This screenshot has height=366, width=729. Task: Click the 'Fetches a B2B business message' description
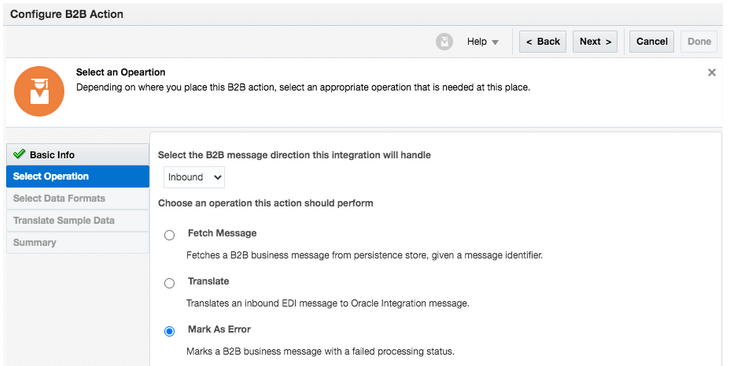[364, 255]
